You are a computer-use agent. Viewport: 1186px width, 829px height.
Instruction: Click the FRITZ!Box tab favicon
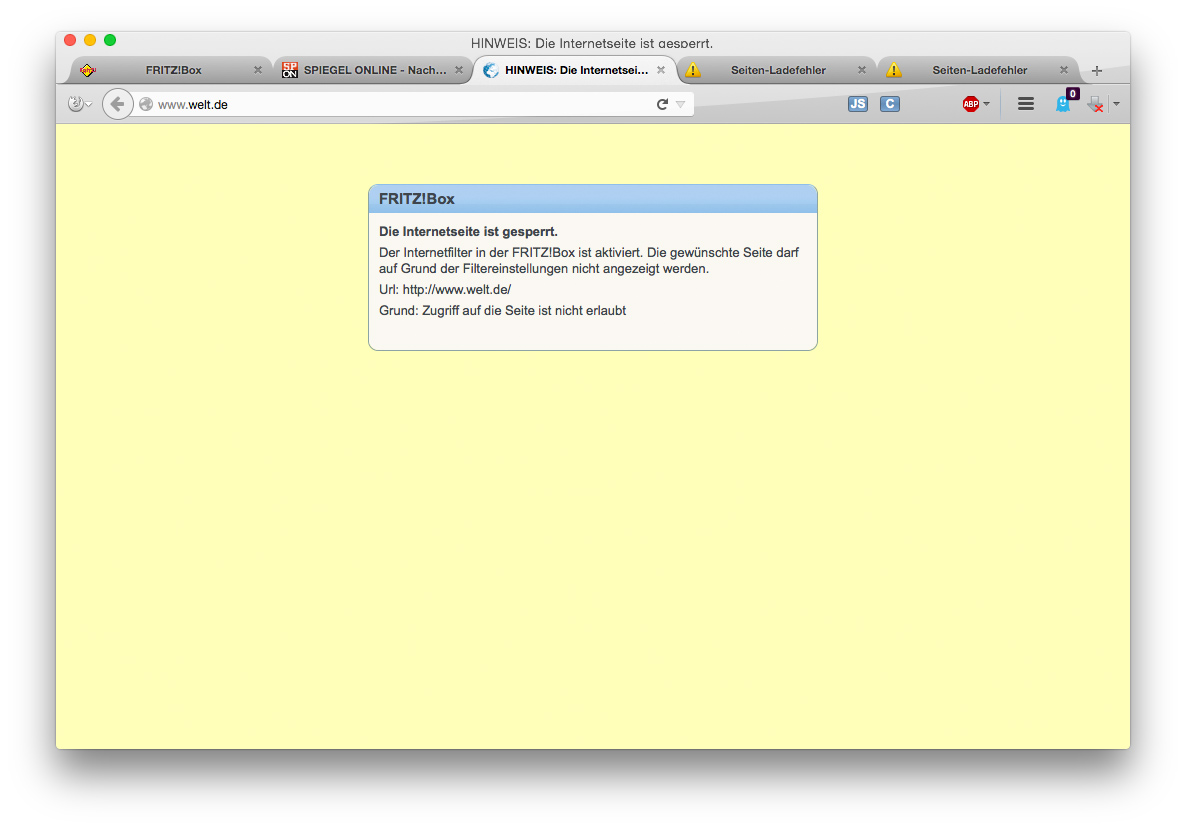coord(88,70)
